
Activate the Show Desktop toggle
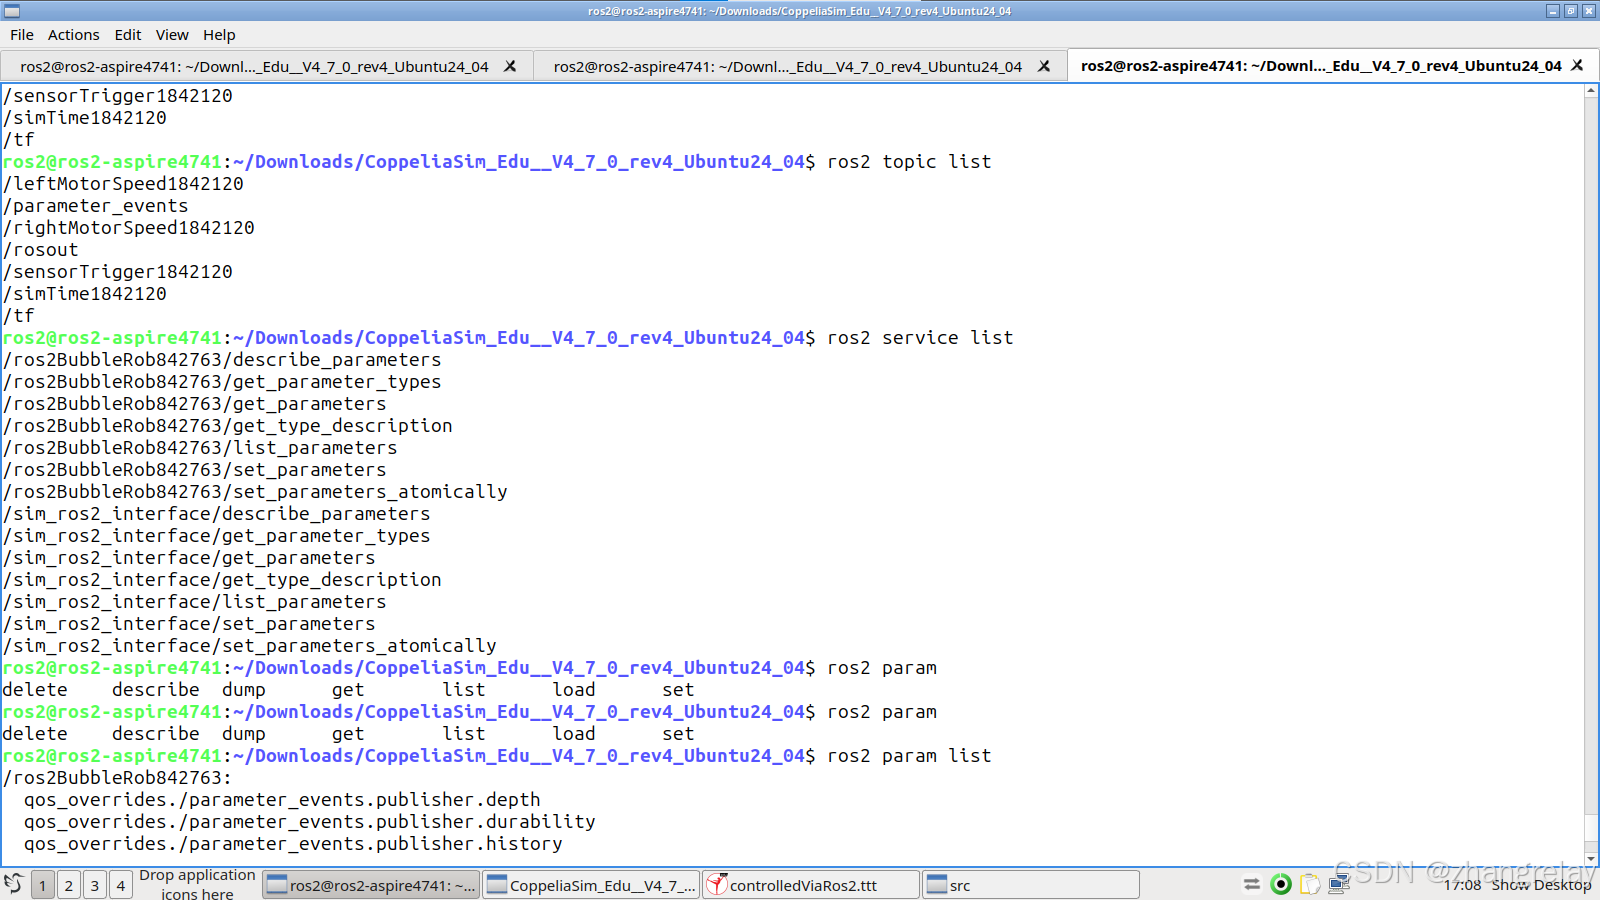coord(1543,885)
